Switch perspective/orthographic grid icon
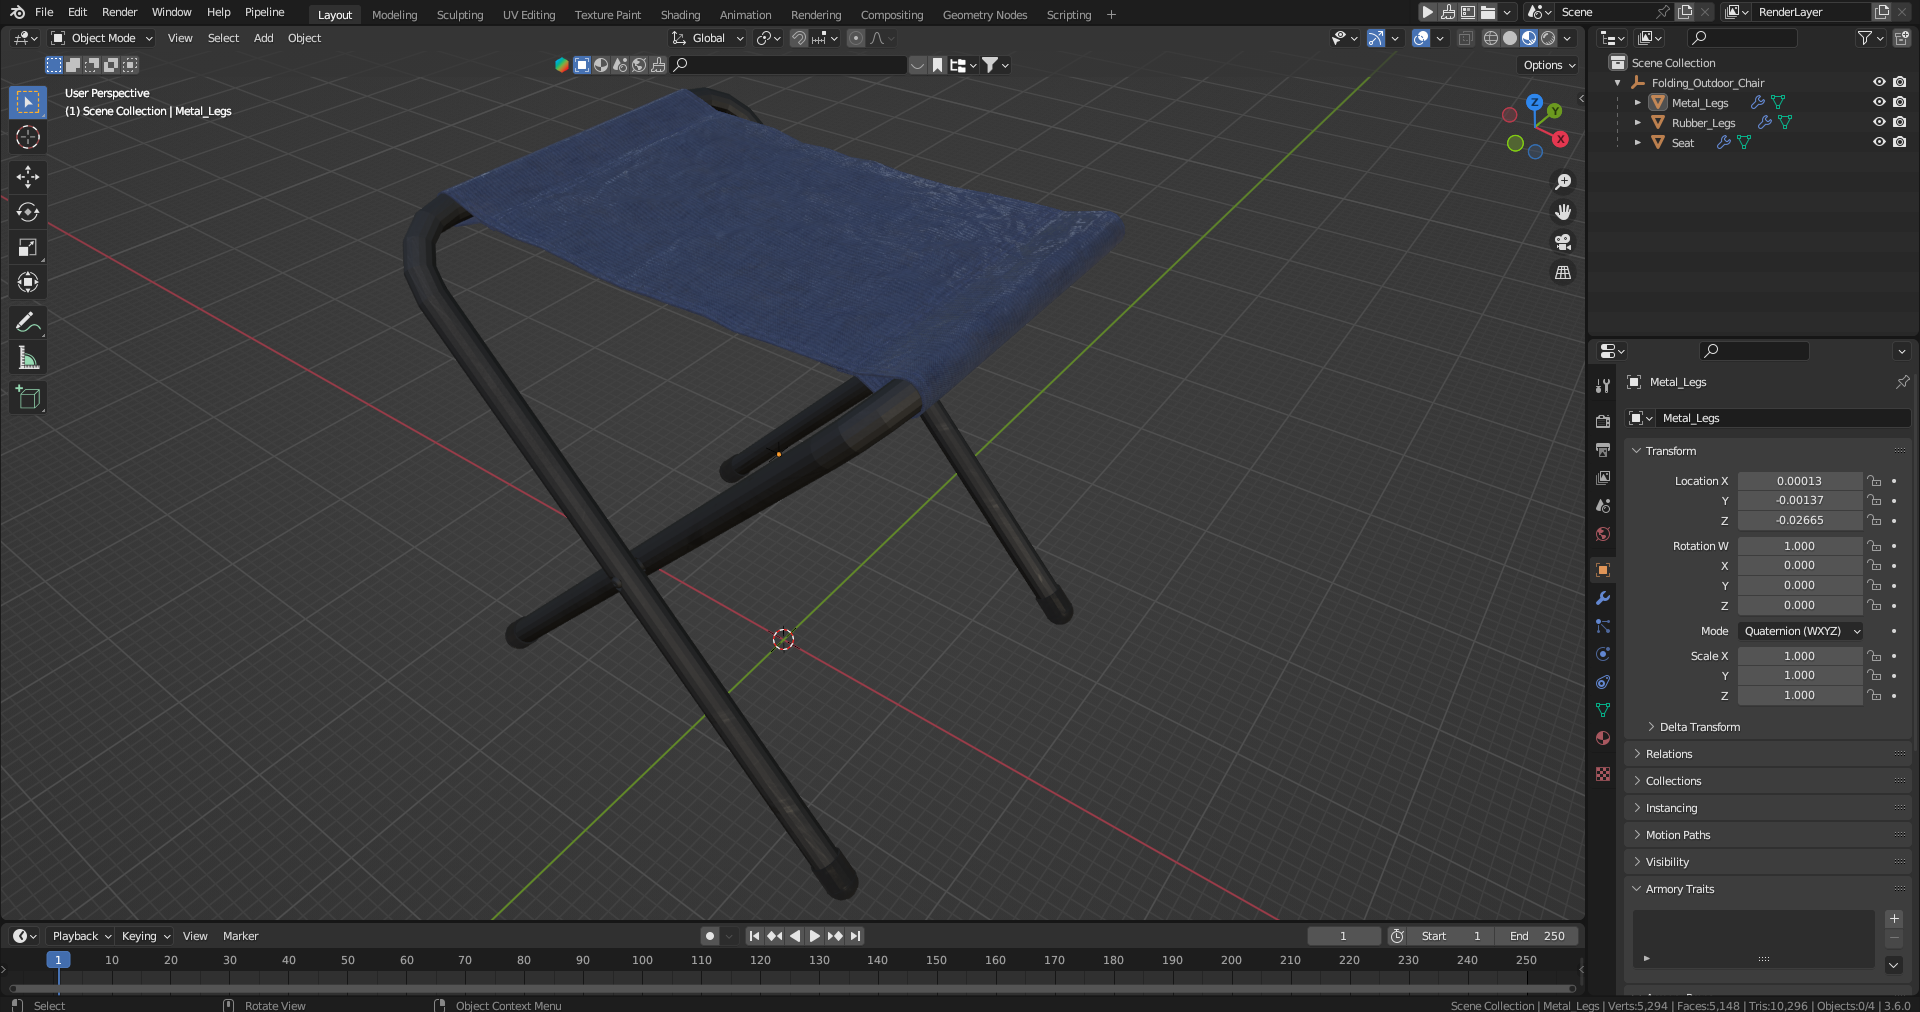 point(1563,272)
